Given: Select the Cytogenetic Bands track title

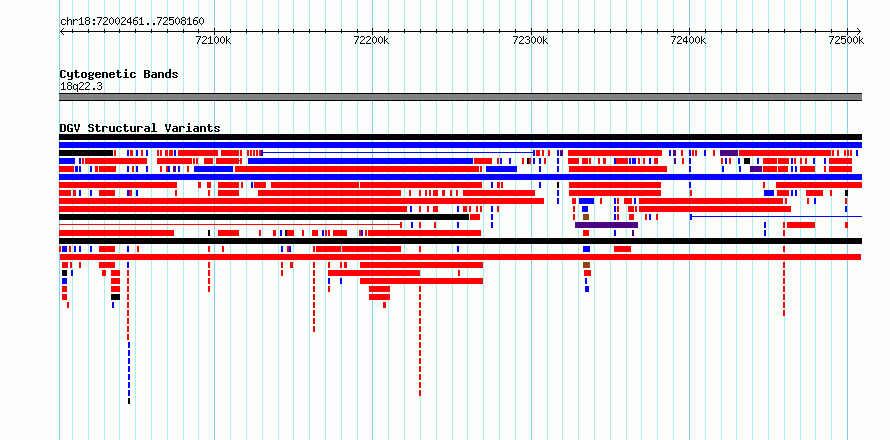Looking at the screenshot, I should tap(119, 74).
